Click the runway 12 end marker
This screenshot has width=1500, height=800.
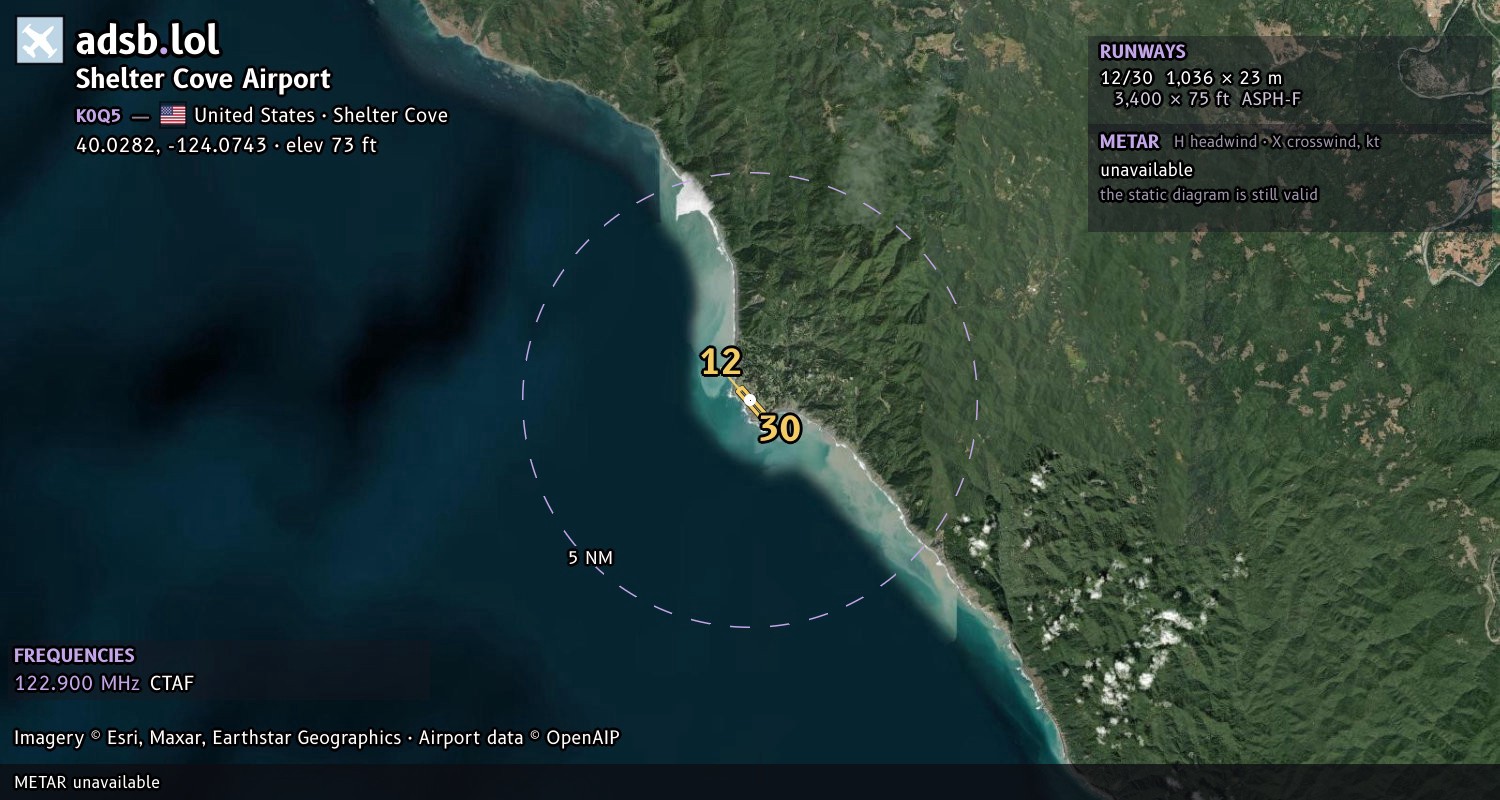click(x=720, y=362)
